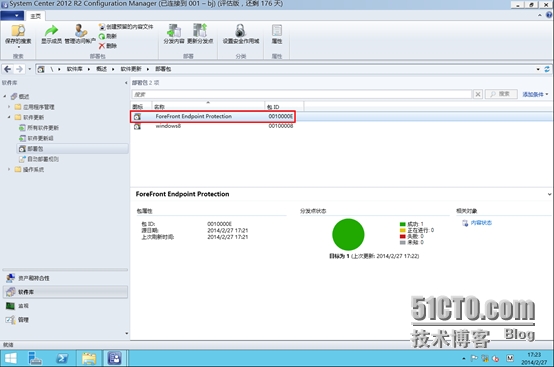Click the flag notification tray icon
Viewport: 554px width, 367px height.
474,359
